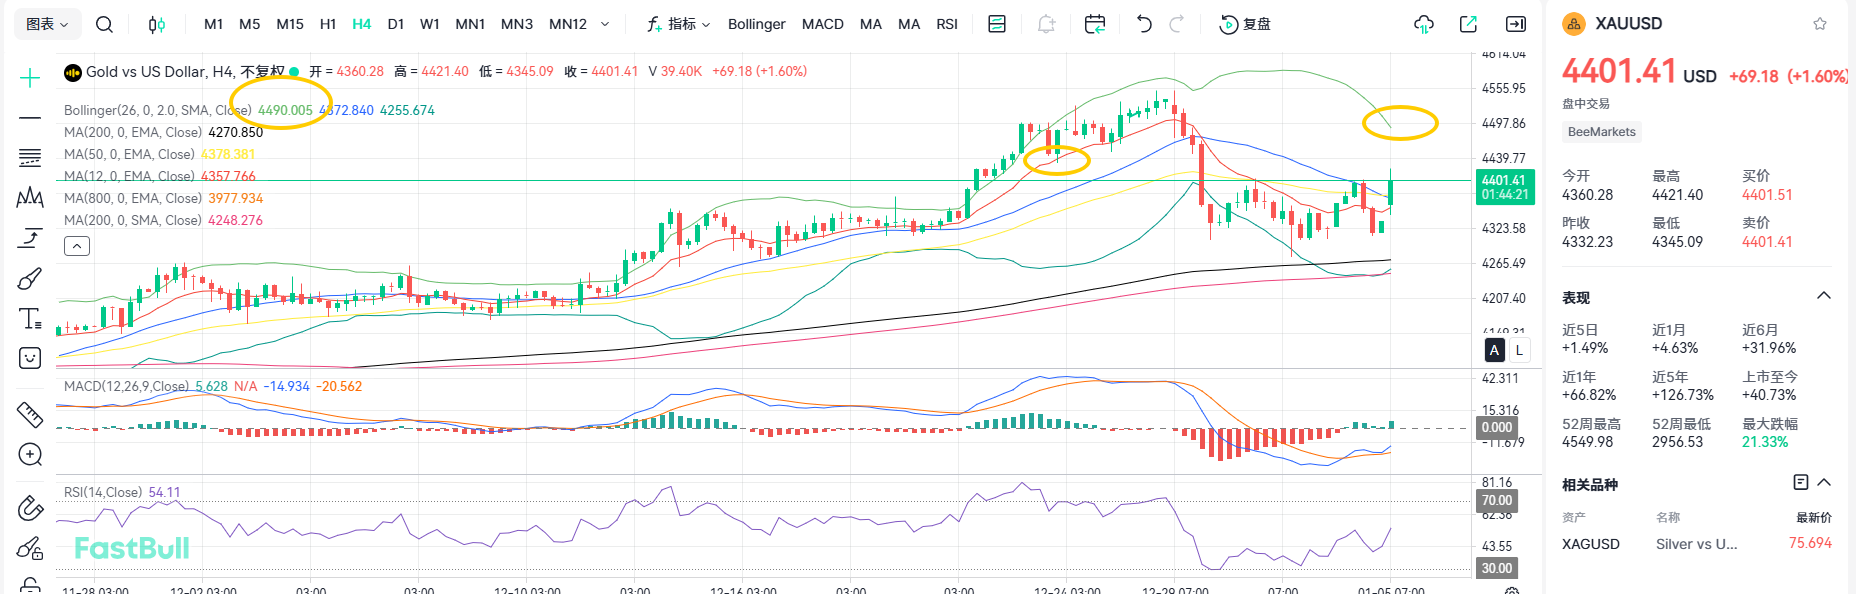This screenshot has height=594, width=1856.
Task: Open the chart layout template icon
Action: pyautogui.click(x=997, y=24)
